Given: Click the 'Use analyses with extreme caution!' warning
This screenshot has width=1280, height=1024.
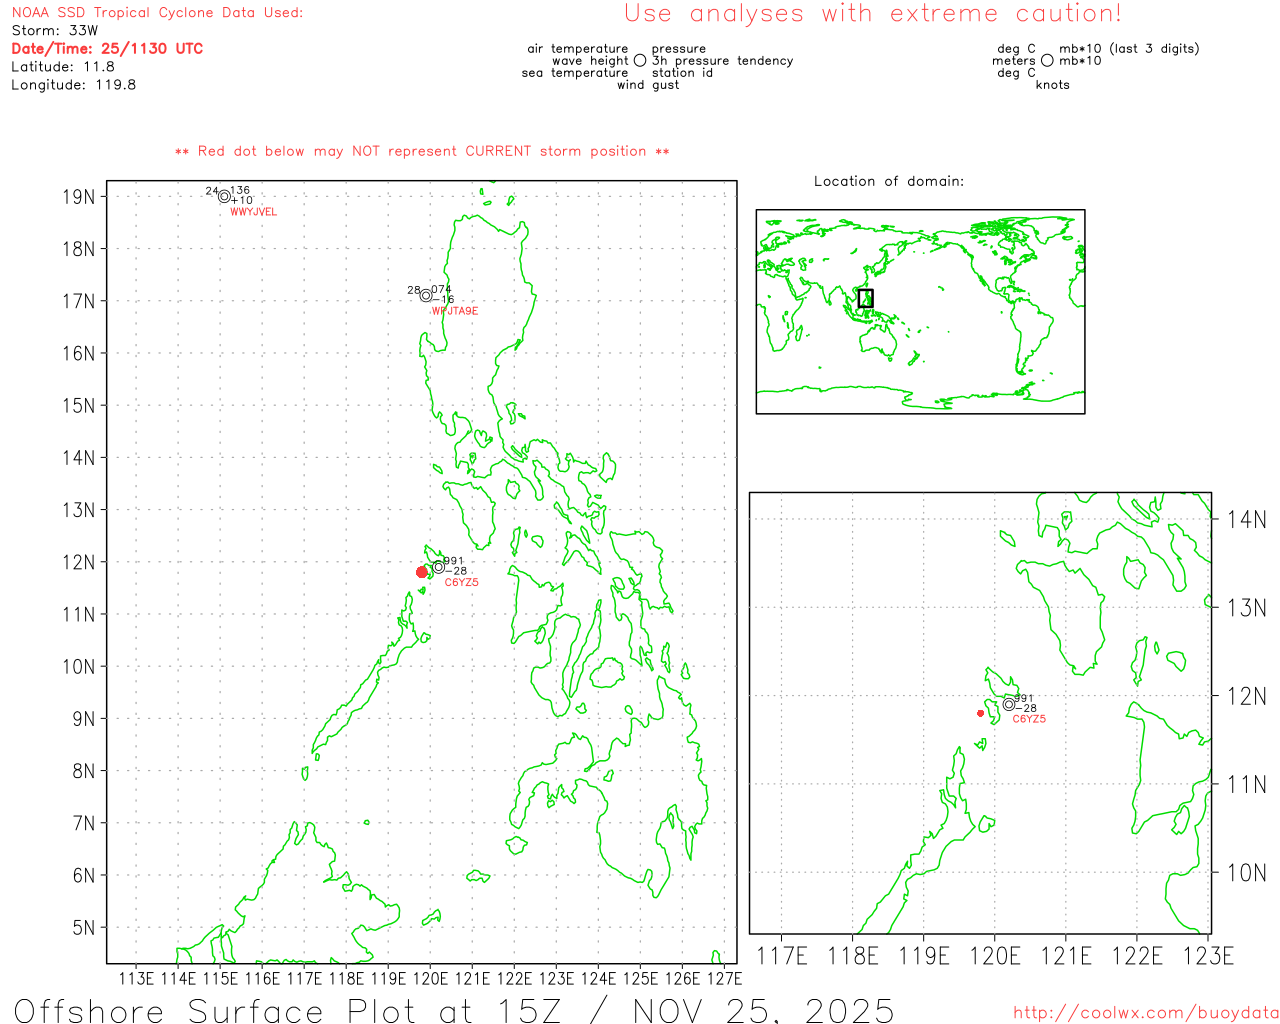Looking at the screenshot, I should (873, 13).
